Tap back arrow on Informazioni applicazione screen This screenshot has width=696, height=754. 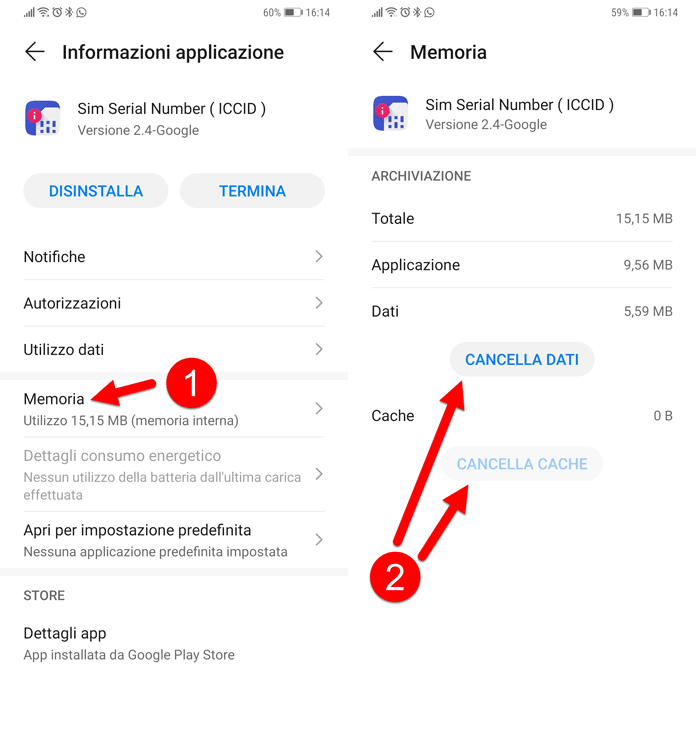[x=35, y=52]
